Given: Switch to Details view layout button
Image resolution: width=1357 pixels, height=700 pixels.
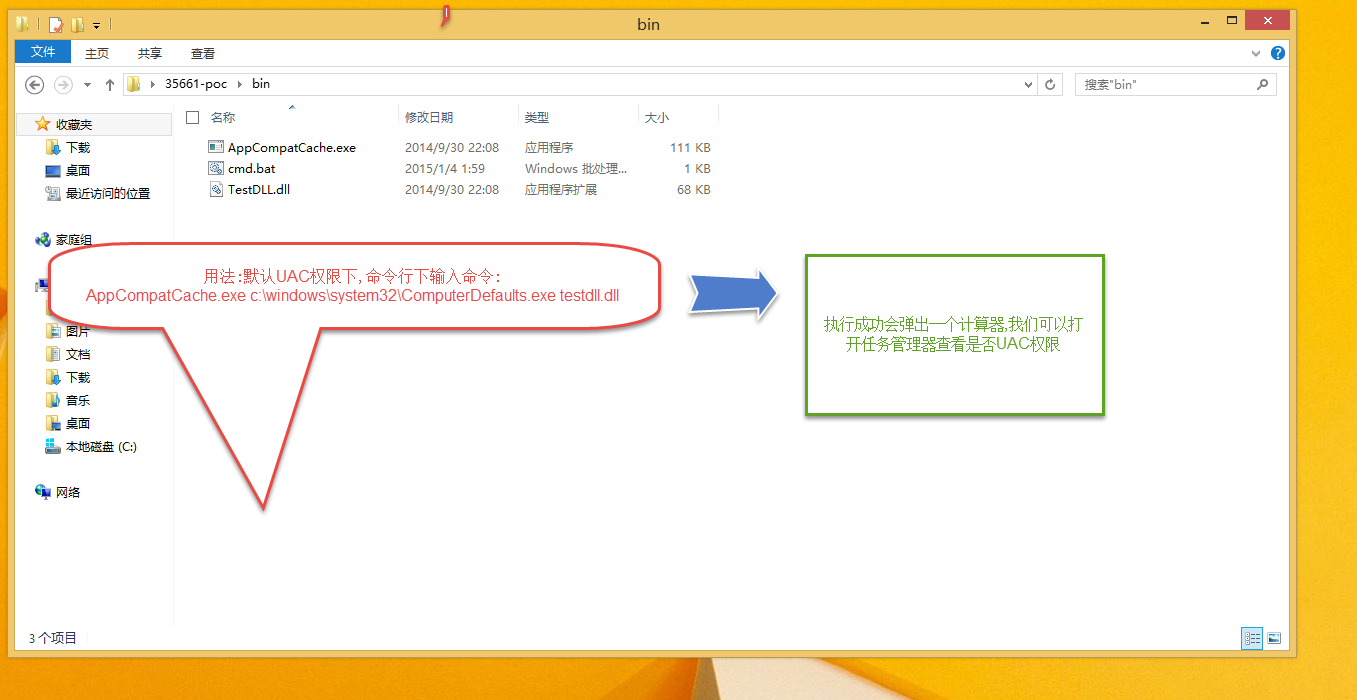Looking at the screenshot, I should click(x=1252, y=638).
